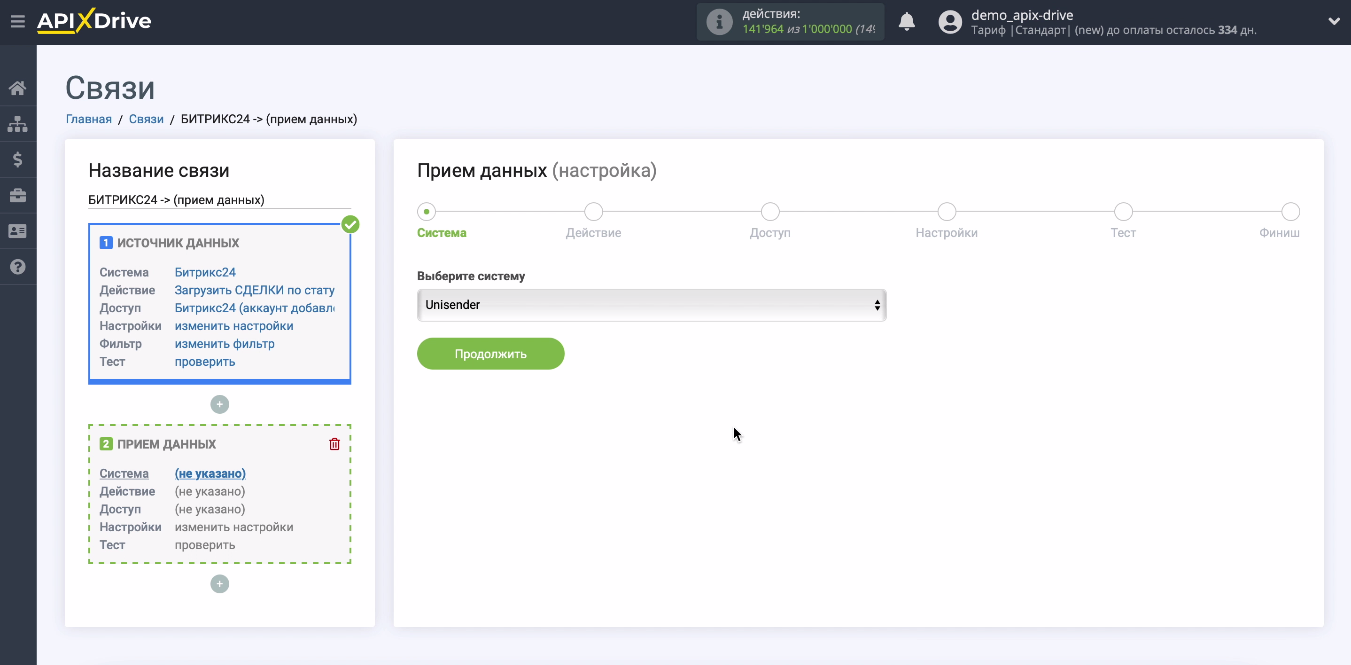Select the Тест step circle
Image resolution: width=1351 pixels, height=665 pixels.
[1123, 211]
